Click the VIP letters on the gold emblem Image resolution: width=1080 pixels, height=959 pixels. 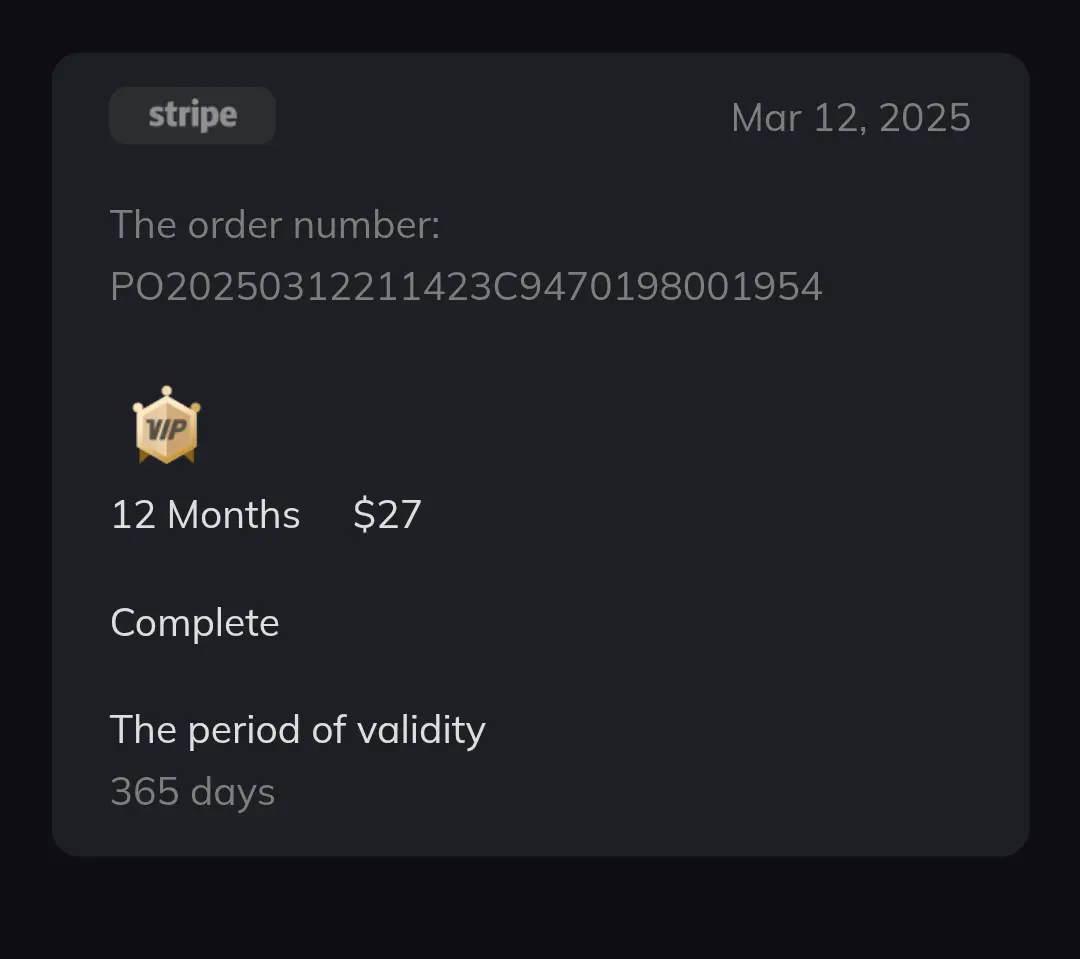pos(167,429)
